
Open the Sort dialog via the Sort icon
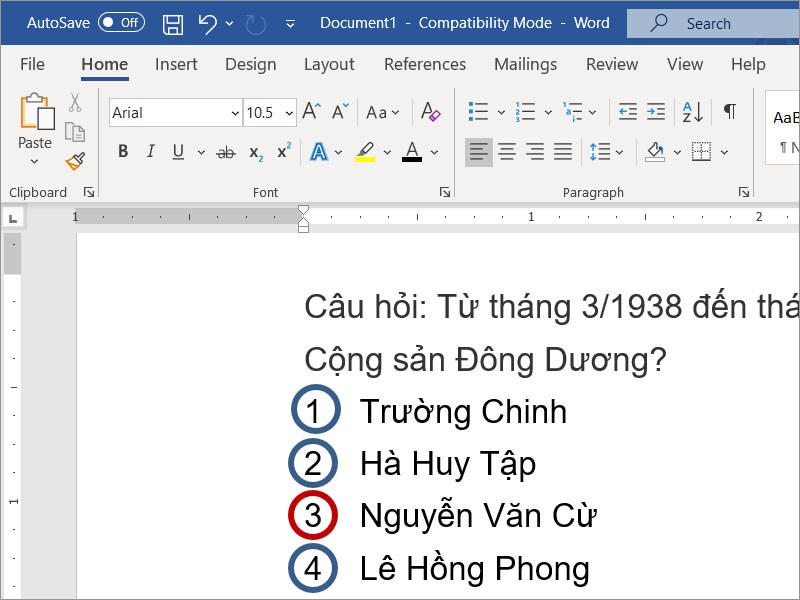coord(691,112)
